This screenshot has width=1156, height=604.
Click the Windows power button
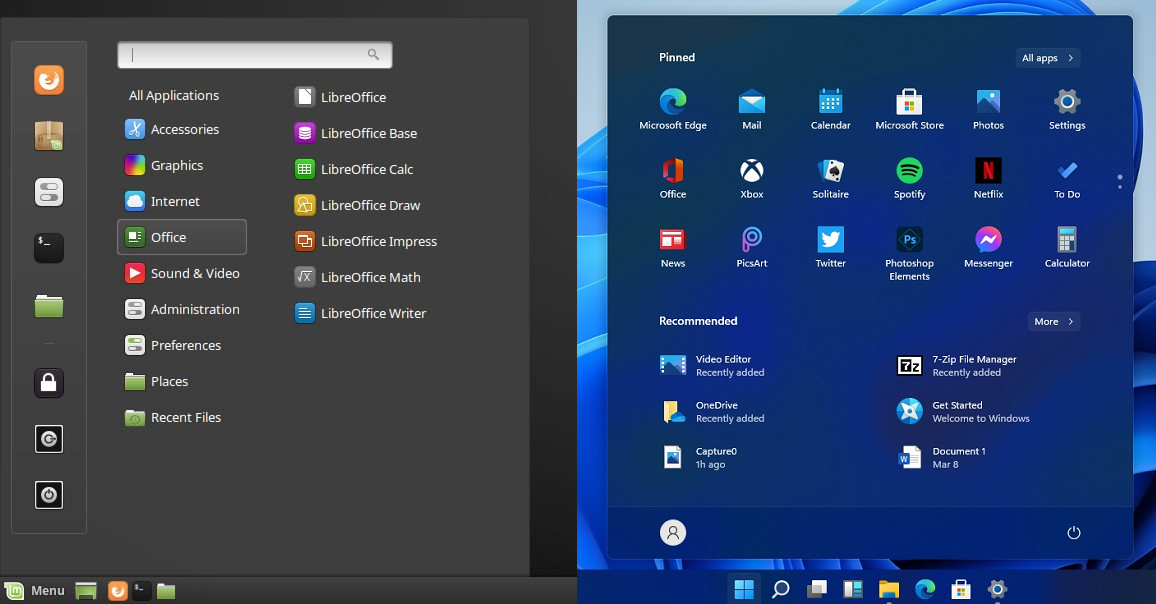[x=1074, y=533]
